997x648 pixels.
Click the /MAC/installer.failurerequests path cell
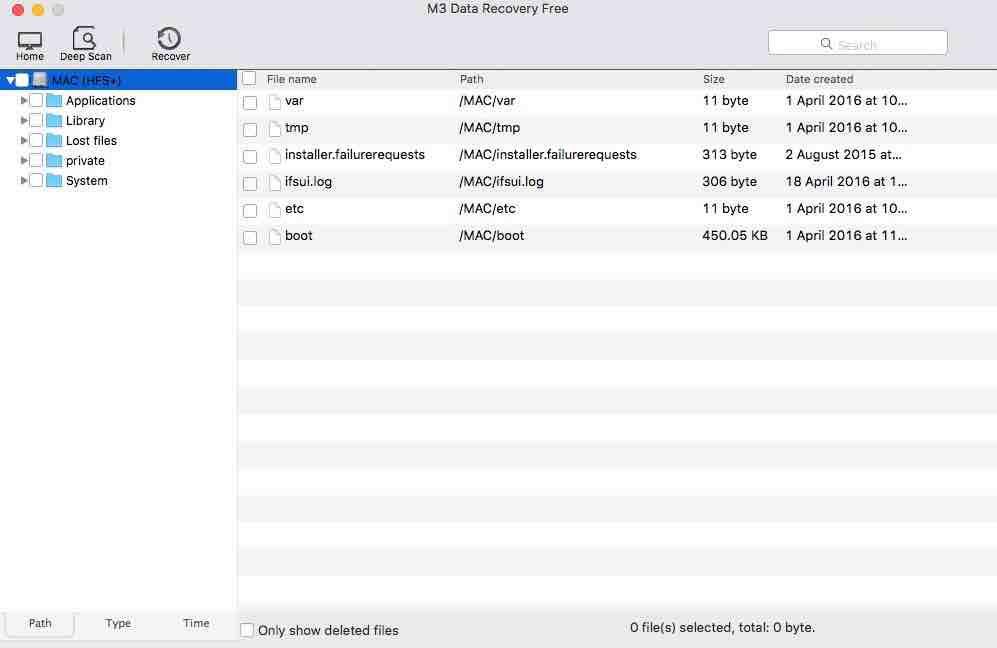pyautogui.click(x=547, y=155)
